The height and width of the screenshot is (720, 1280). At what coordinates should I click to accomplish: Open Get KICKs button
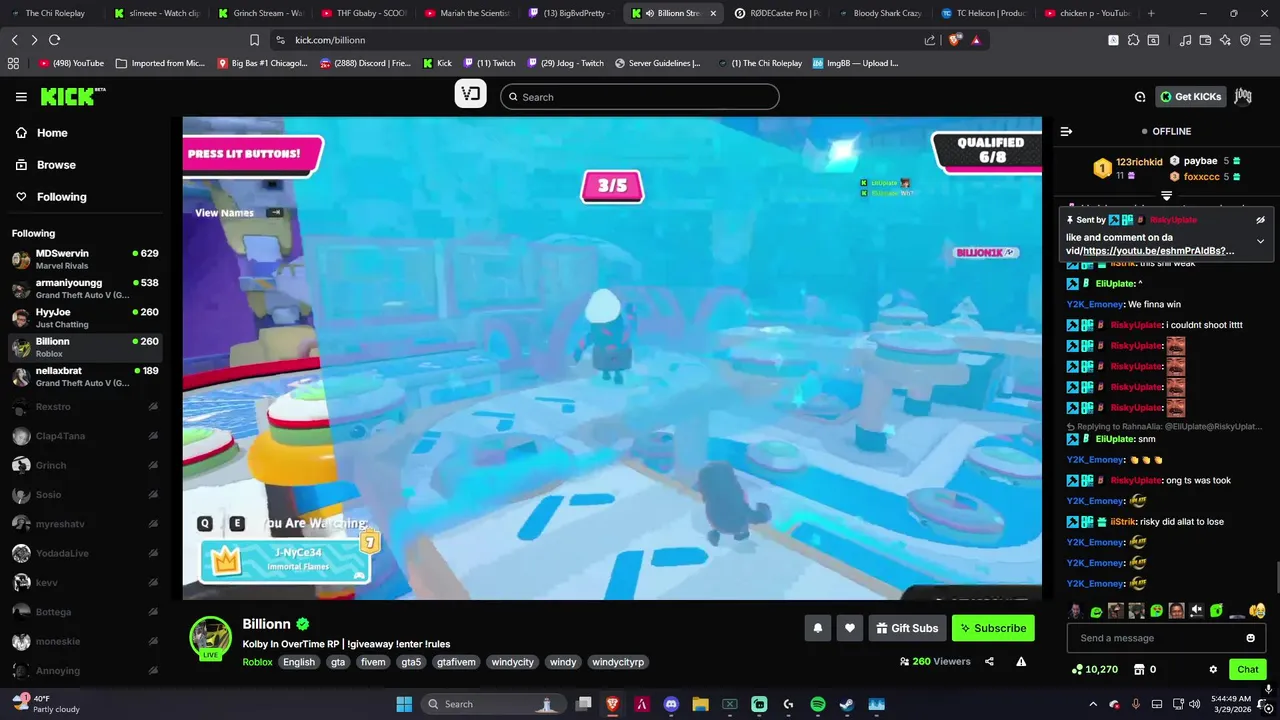[1191, 97]
